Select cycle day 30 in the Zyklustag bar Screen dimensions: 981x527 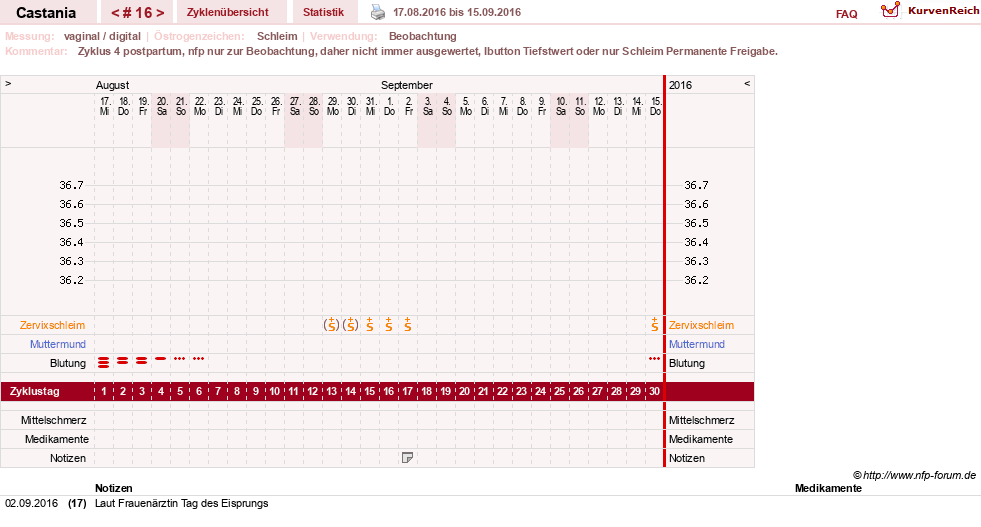[x=654, y=391]
